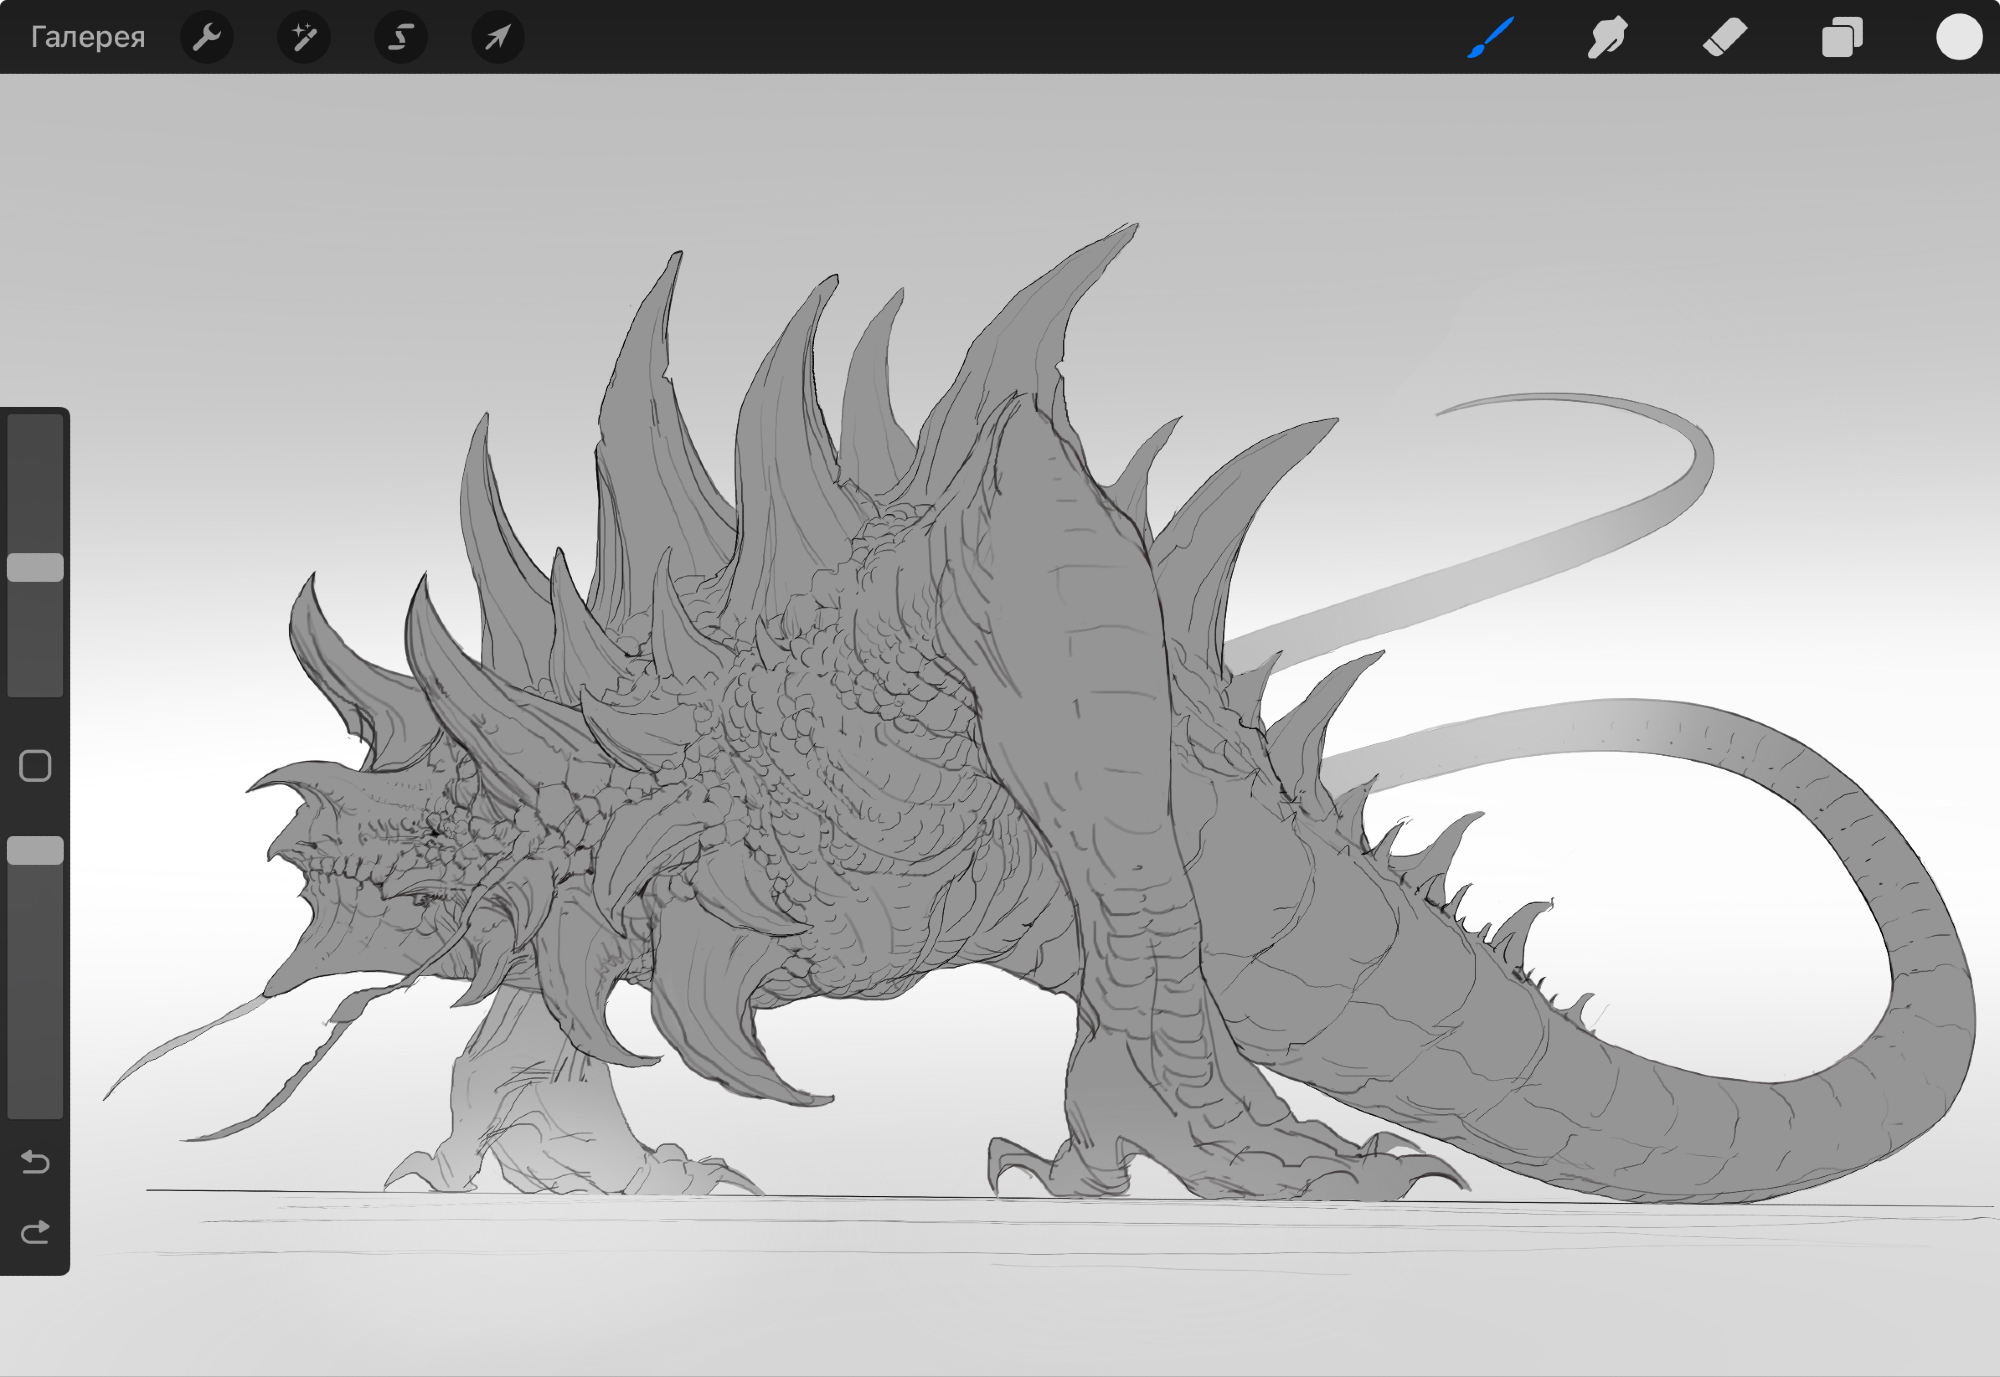Redo the stroke with the redo arrow
Viewport: 2000px width, 1377px height.
pyautogui.click(x=35, y=1232)
